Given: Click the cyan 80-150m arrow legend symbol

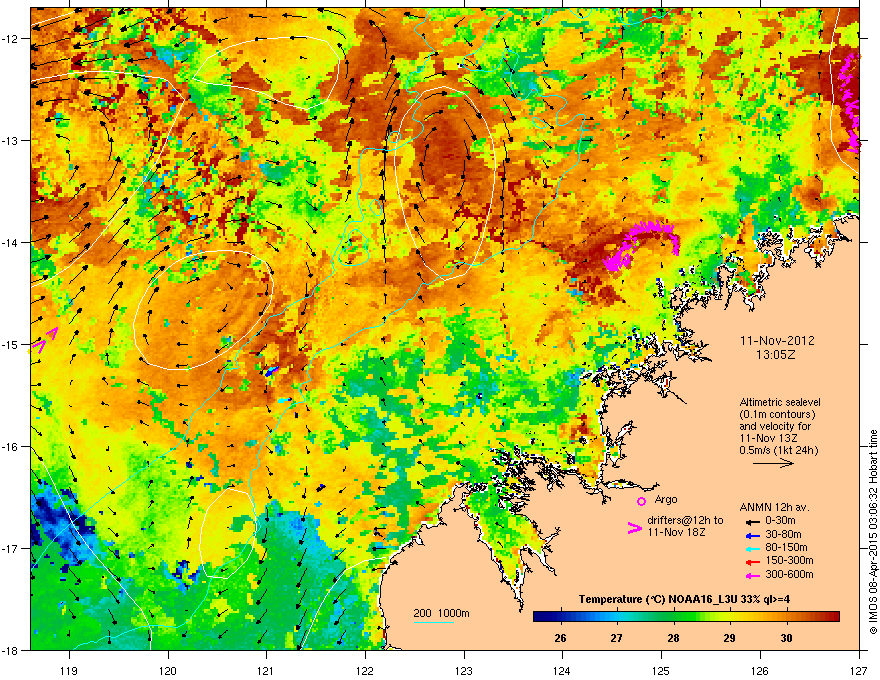Looking at the screenshot, I should click(x=753, y=548).
